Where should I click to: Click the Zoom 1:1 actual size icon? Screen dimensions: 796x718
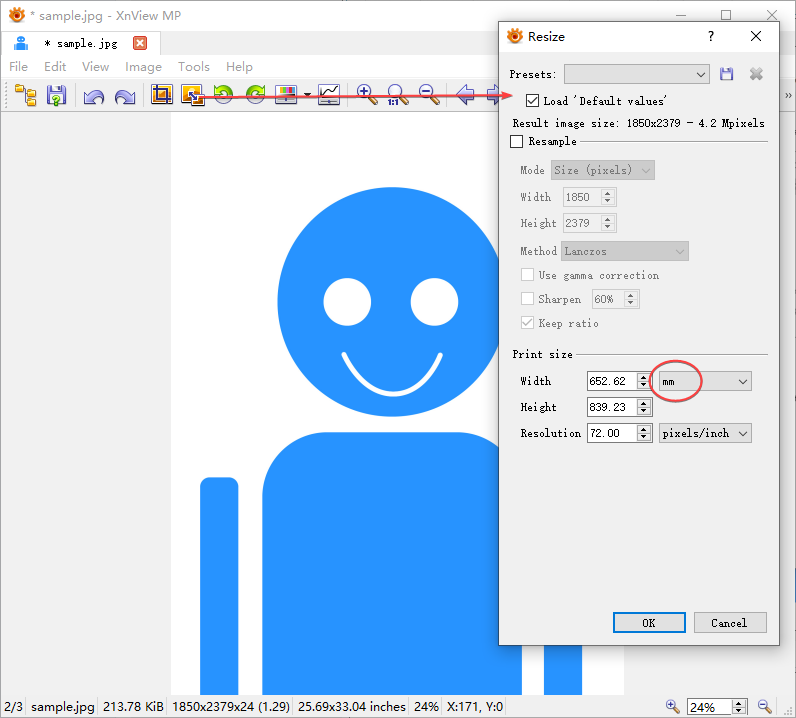[397, 95]
